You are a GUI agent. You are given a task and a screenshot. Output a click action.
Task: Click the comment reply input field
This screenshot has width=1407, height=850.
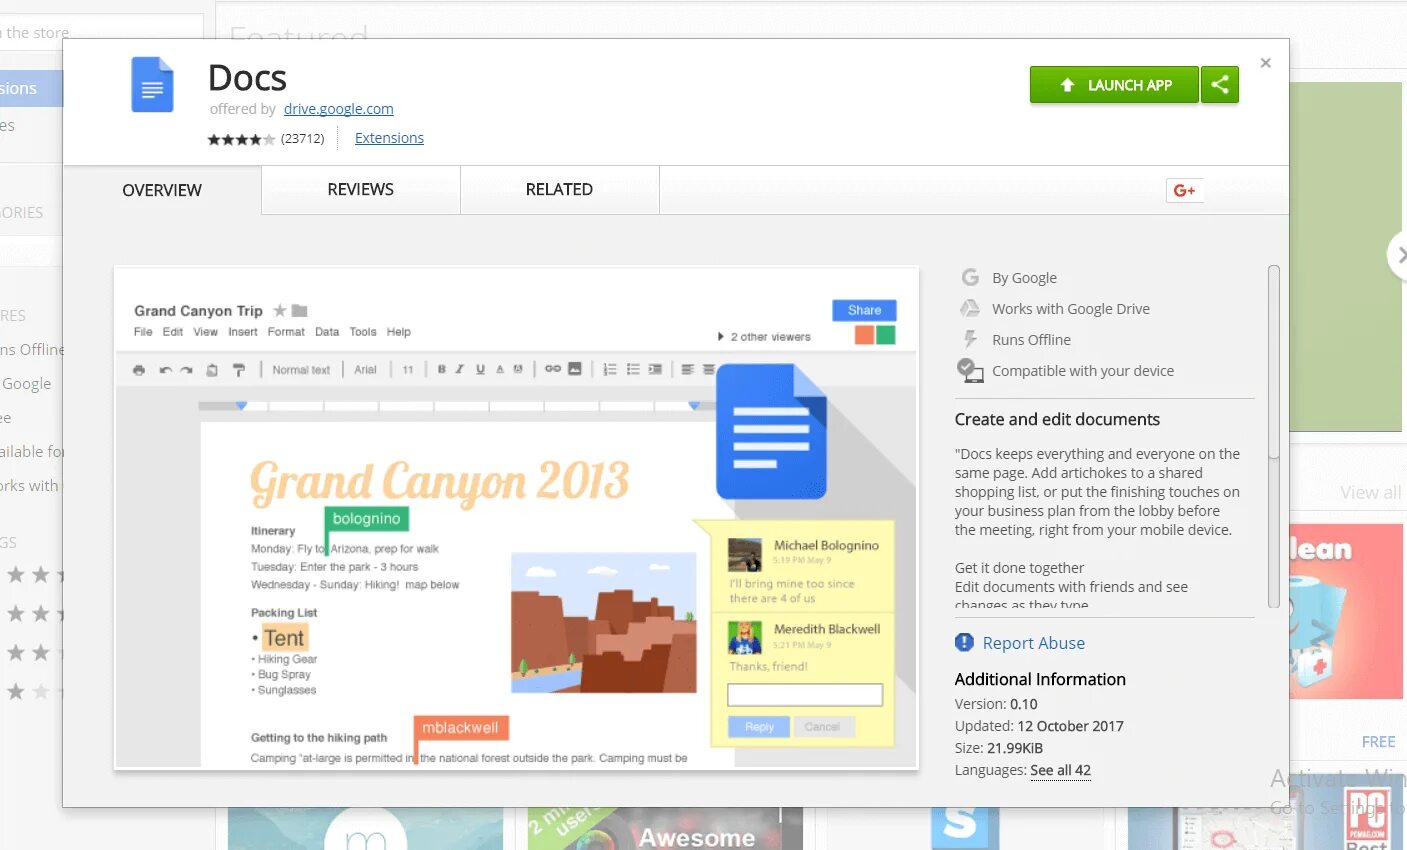click(805, 695)
